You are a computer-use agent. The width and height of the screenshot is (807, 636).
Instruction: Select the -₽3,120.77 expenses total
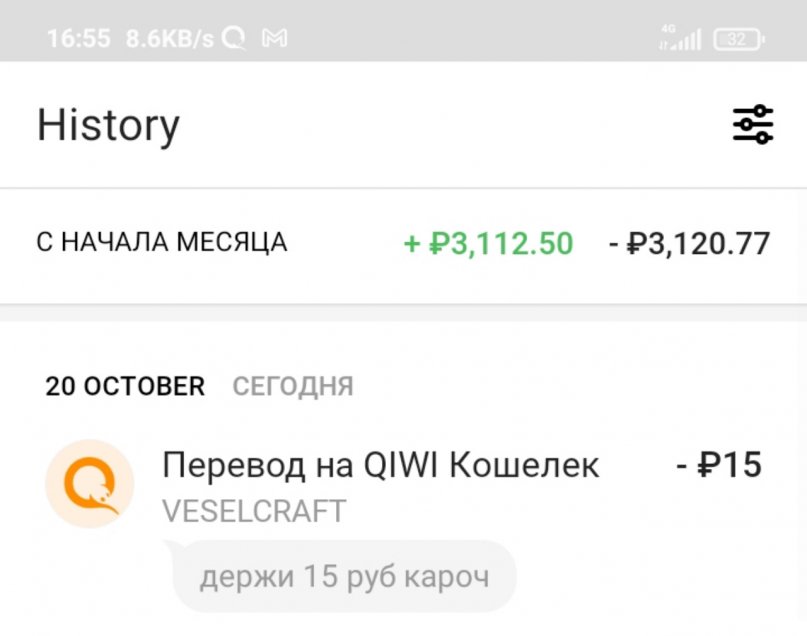tap(690, 243)
